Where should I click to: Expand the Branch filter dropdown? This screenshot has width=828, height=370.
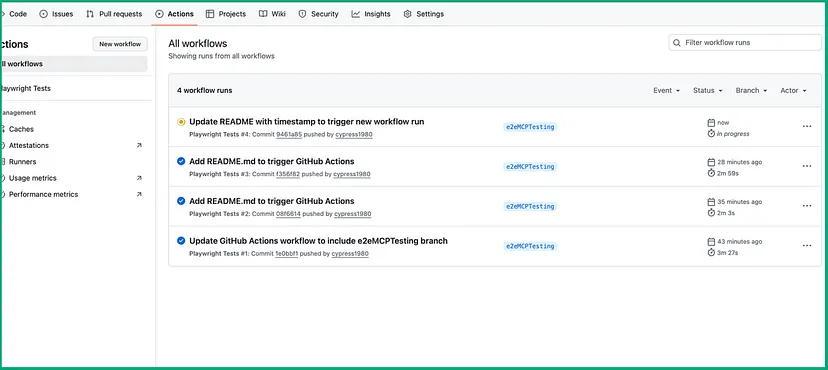tap(751, 91)
